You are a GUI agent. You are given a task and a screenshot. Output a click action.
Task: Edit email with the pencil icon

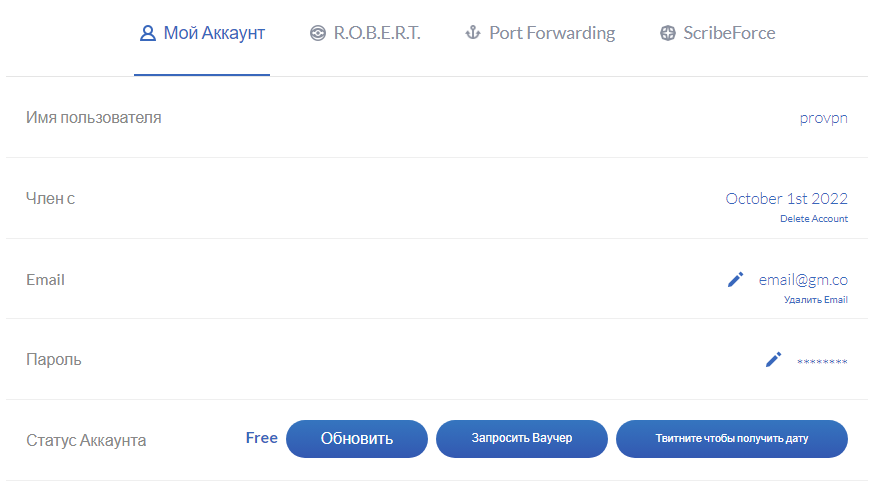pyautogui.click(x=735, y=280)
